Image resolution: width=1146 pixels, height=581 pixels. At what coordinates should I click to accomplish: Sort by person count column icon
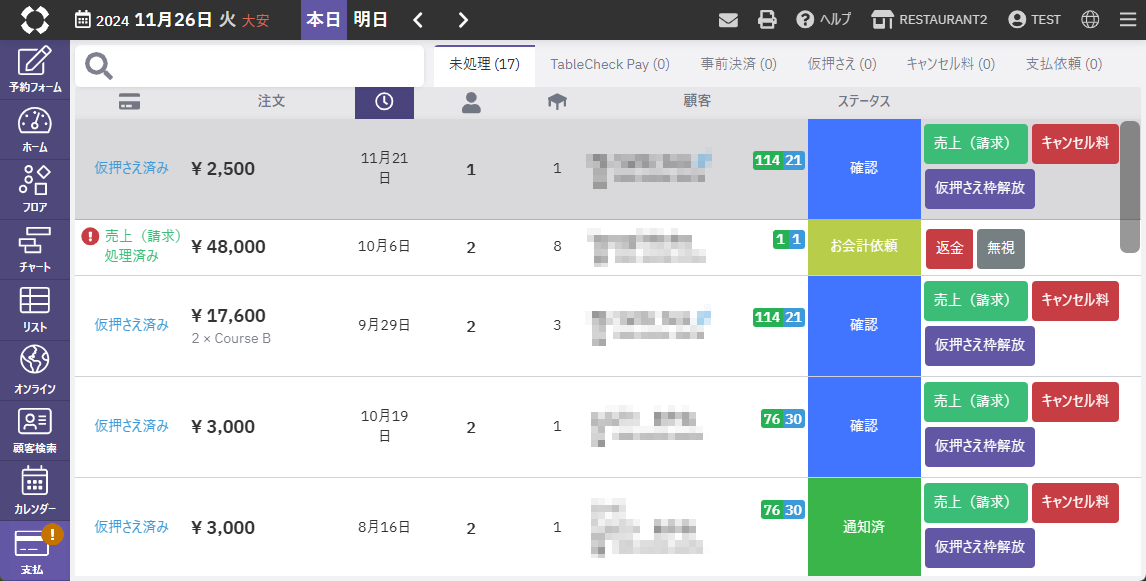pyautogui.click(x=471, y=102)
